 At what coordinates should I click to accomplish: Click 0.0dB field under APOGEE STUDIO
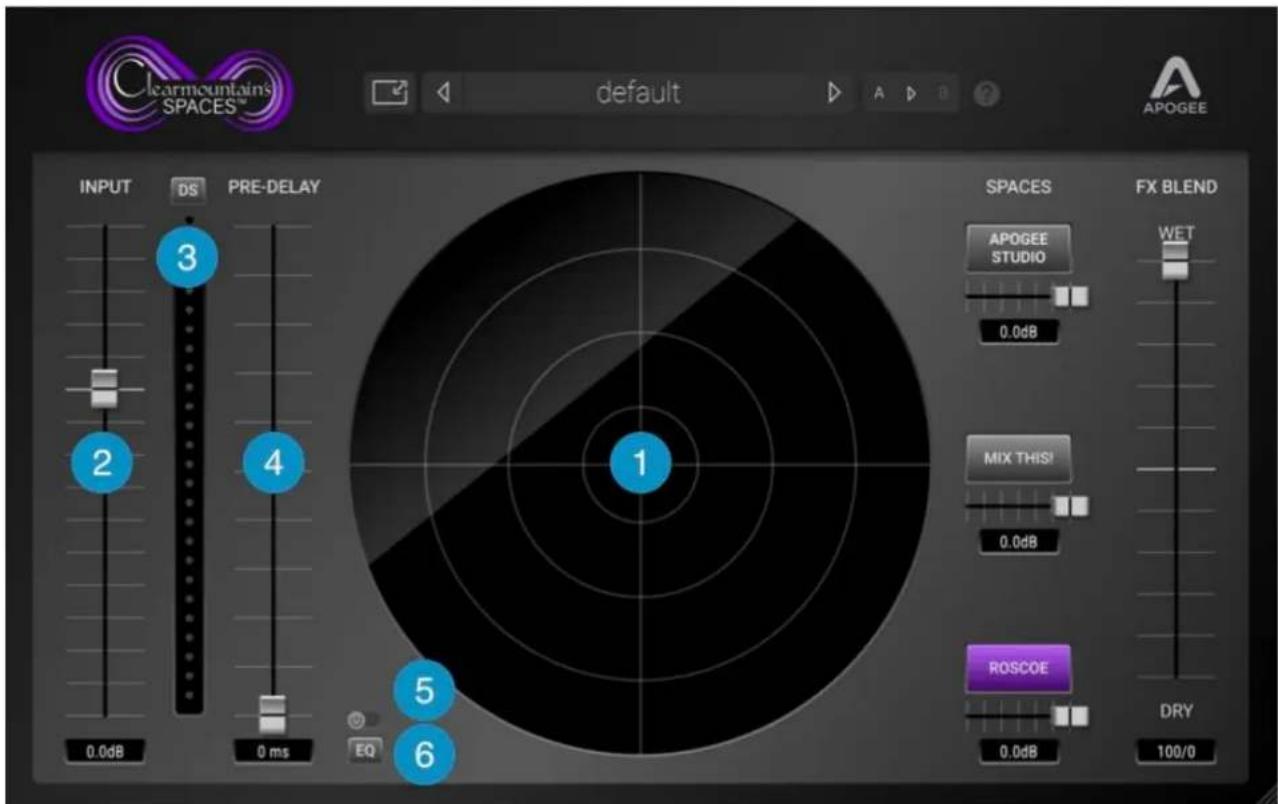pyautogui.click(x=1019, y=332)
